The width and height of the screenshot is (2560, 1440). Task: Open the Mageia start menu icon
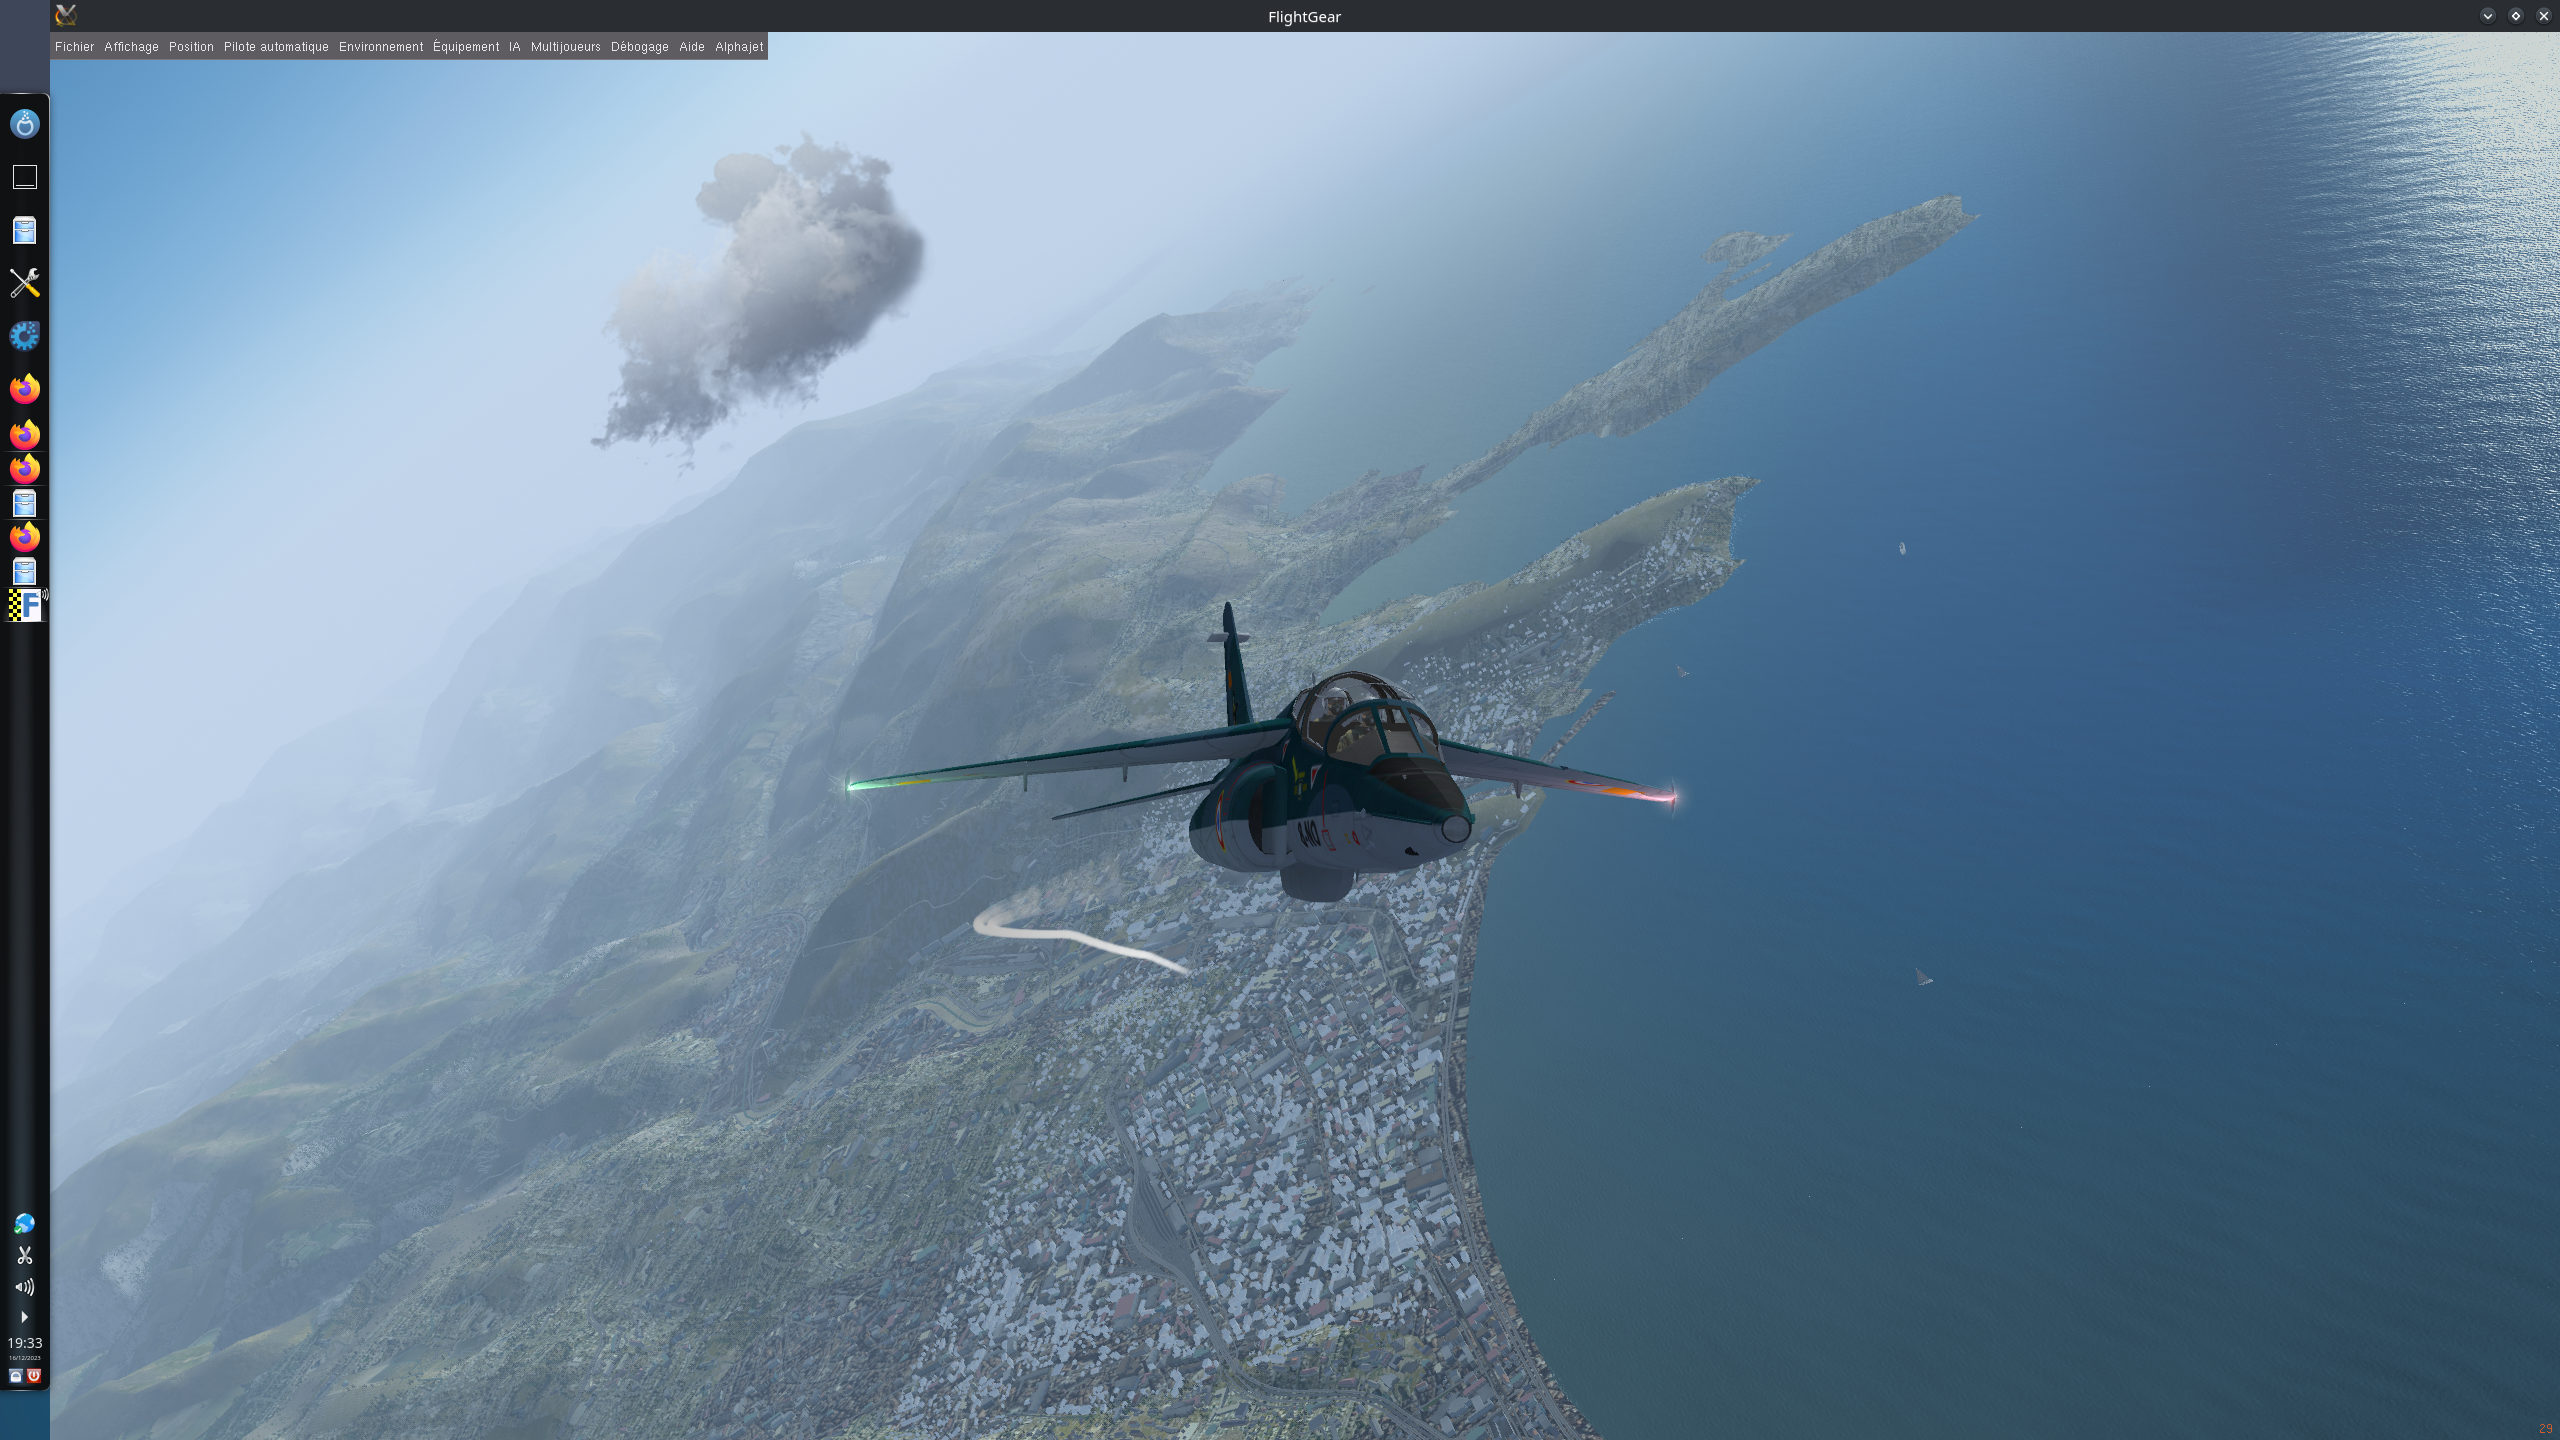point(24,124)
